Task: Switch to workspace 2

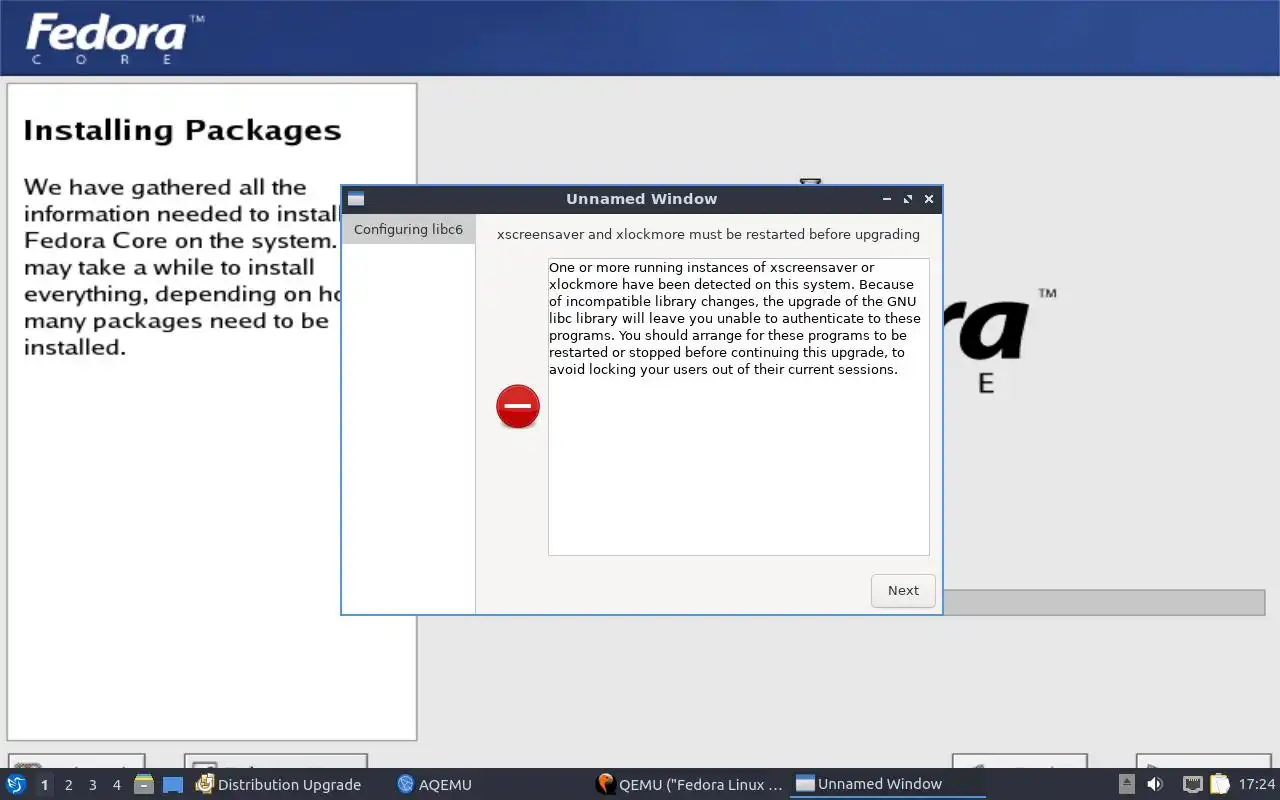Action: [68, 785]
